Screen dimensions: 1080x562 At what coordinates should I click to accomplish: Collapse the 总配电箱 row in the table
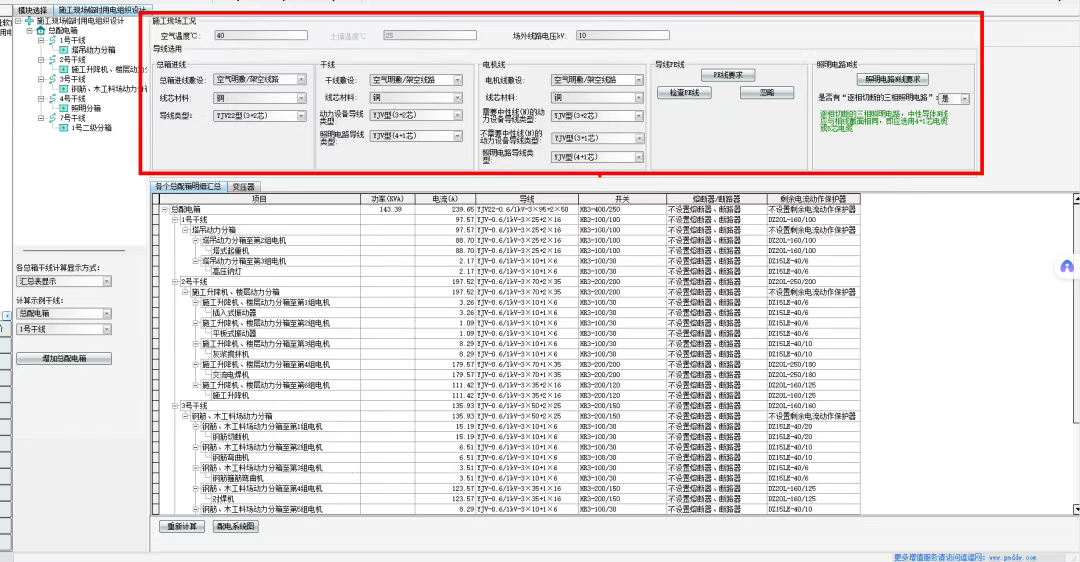[x=165, y=210]
